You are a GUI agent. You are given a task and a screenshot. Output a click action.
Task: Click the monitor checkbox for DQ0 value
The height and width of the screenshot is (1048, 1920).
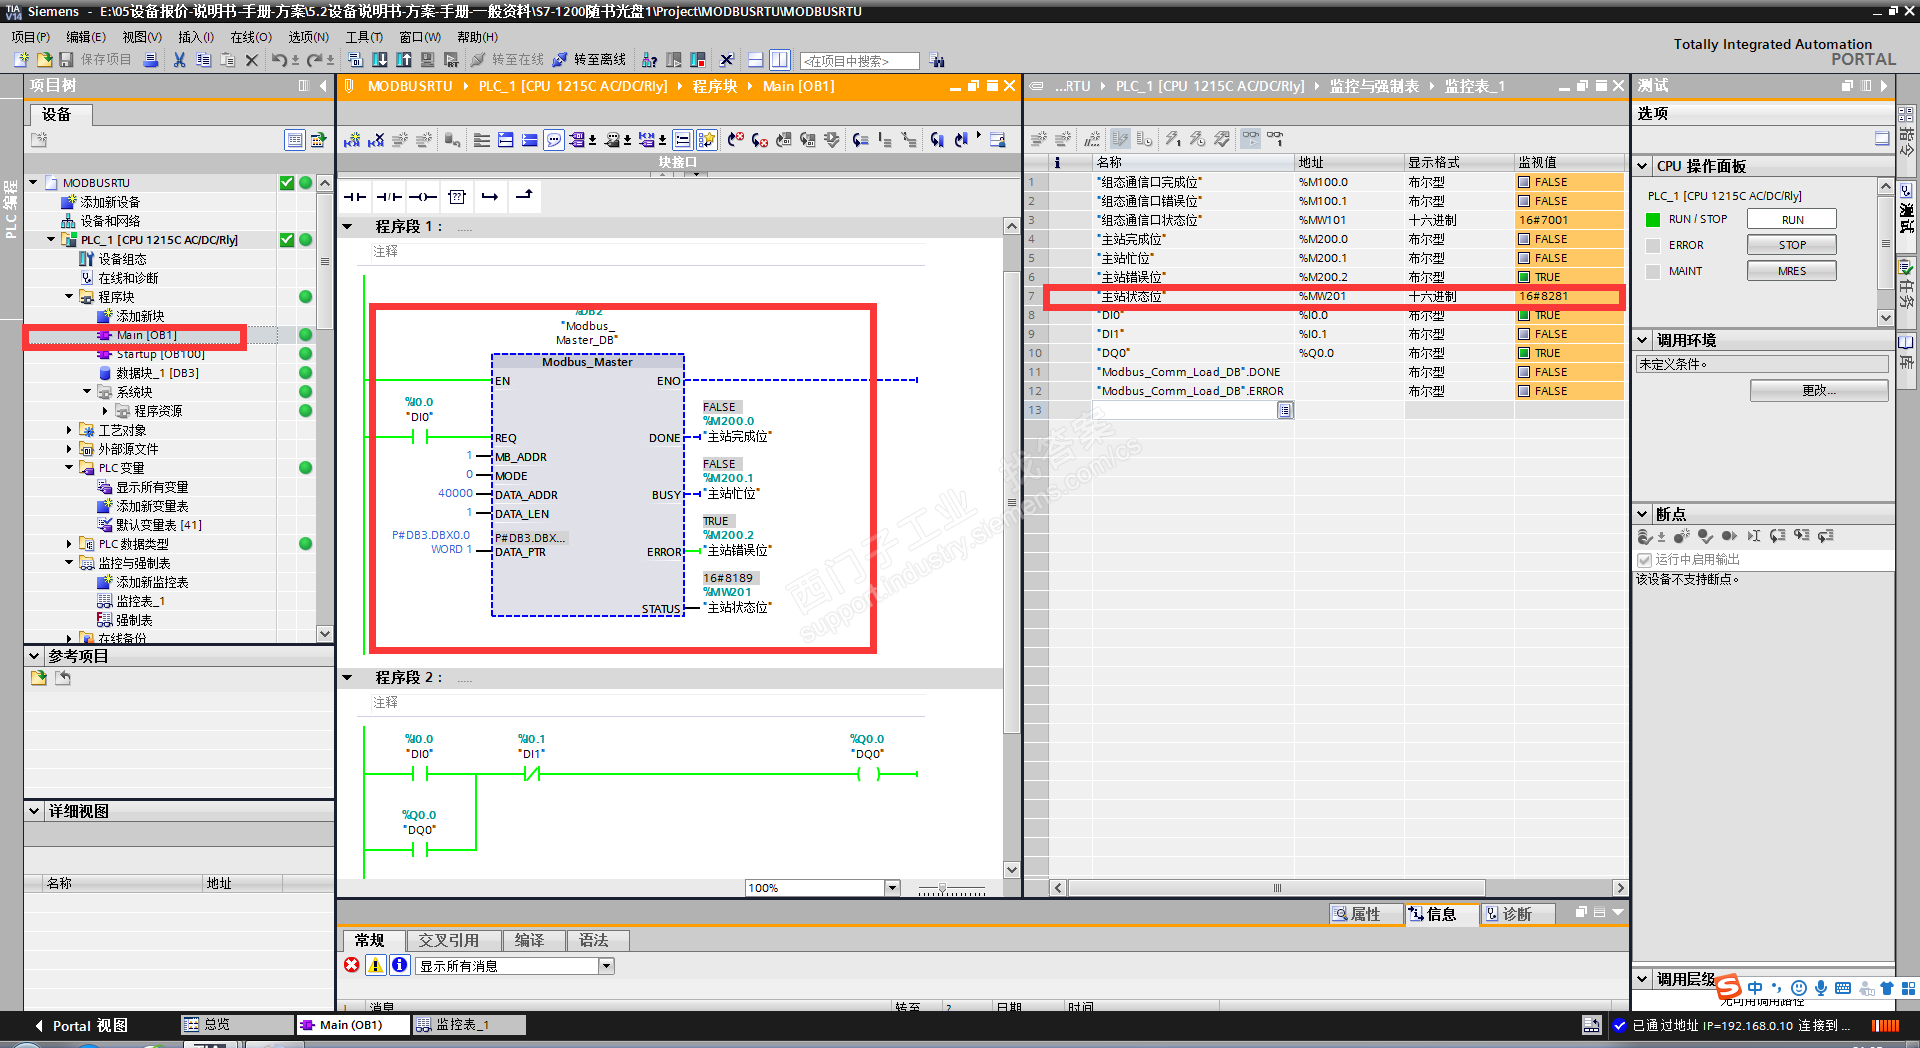(1524, 353)
